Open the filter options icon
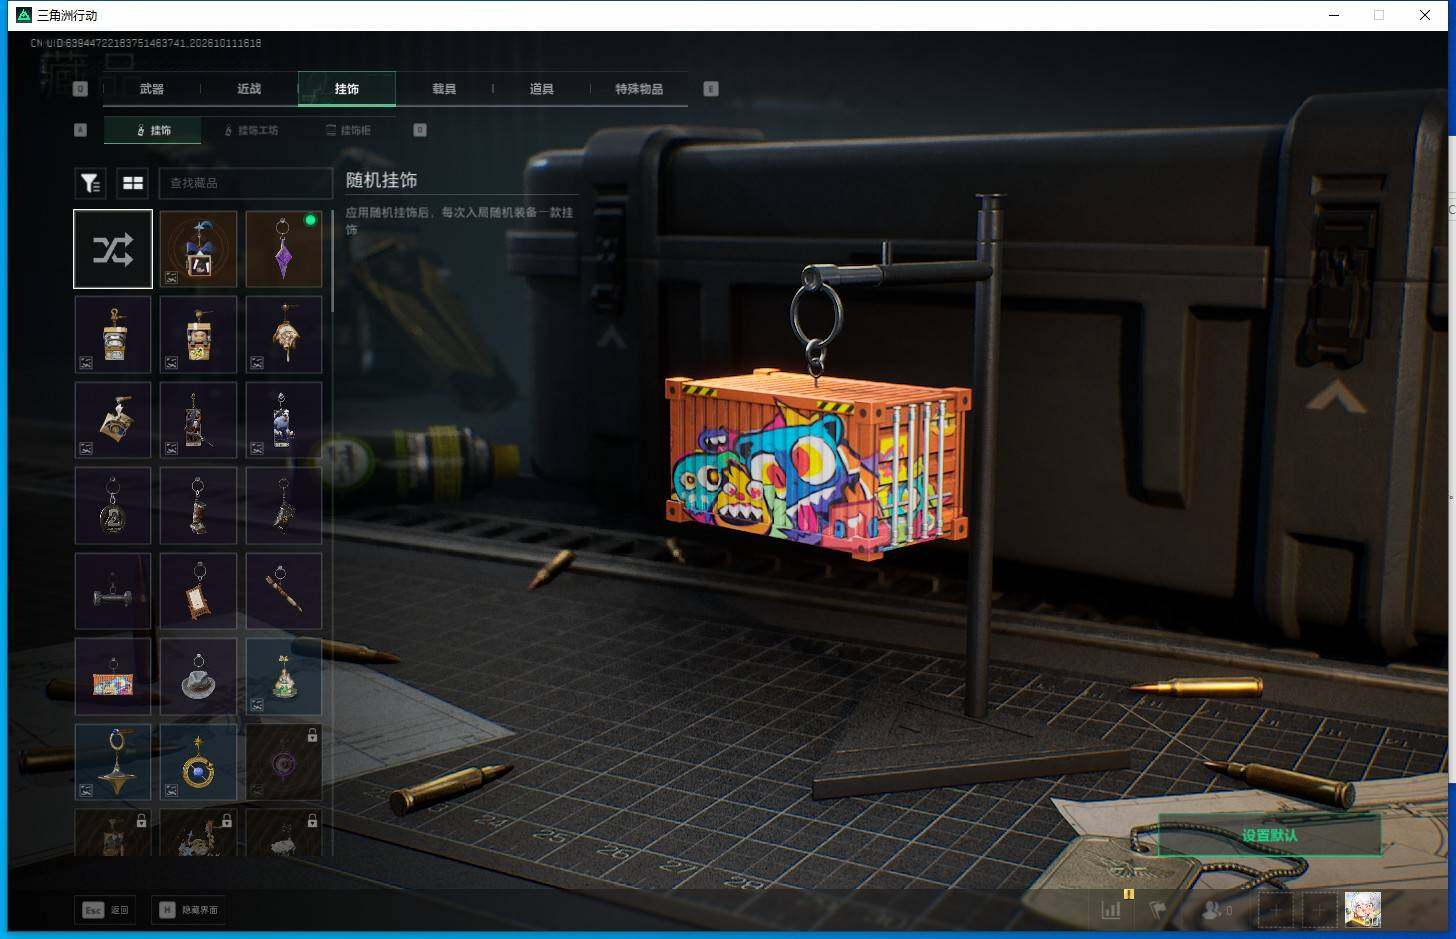The image size is (1456, 939). (90, 183)
